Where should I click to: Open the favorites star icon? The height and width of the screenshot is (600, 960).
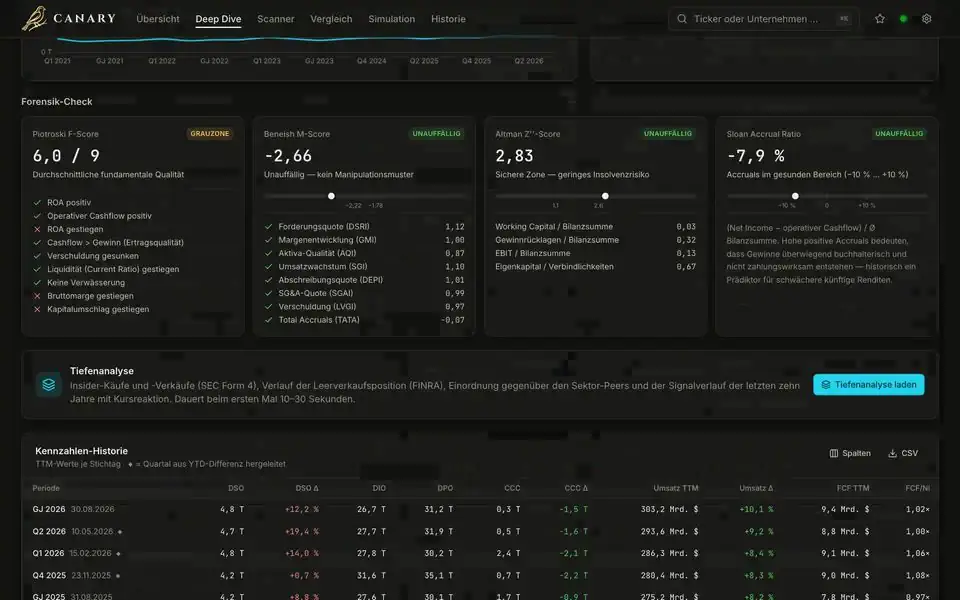[x=880, y=19]
